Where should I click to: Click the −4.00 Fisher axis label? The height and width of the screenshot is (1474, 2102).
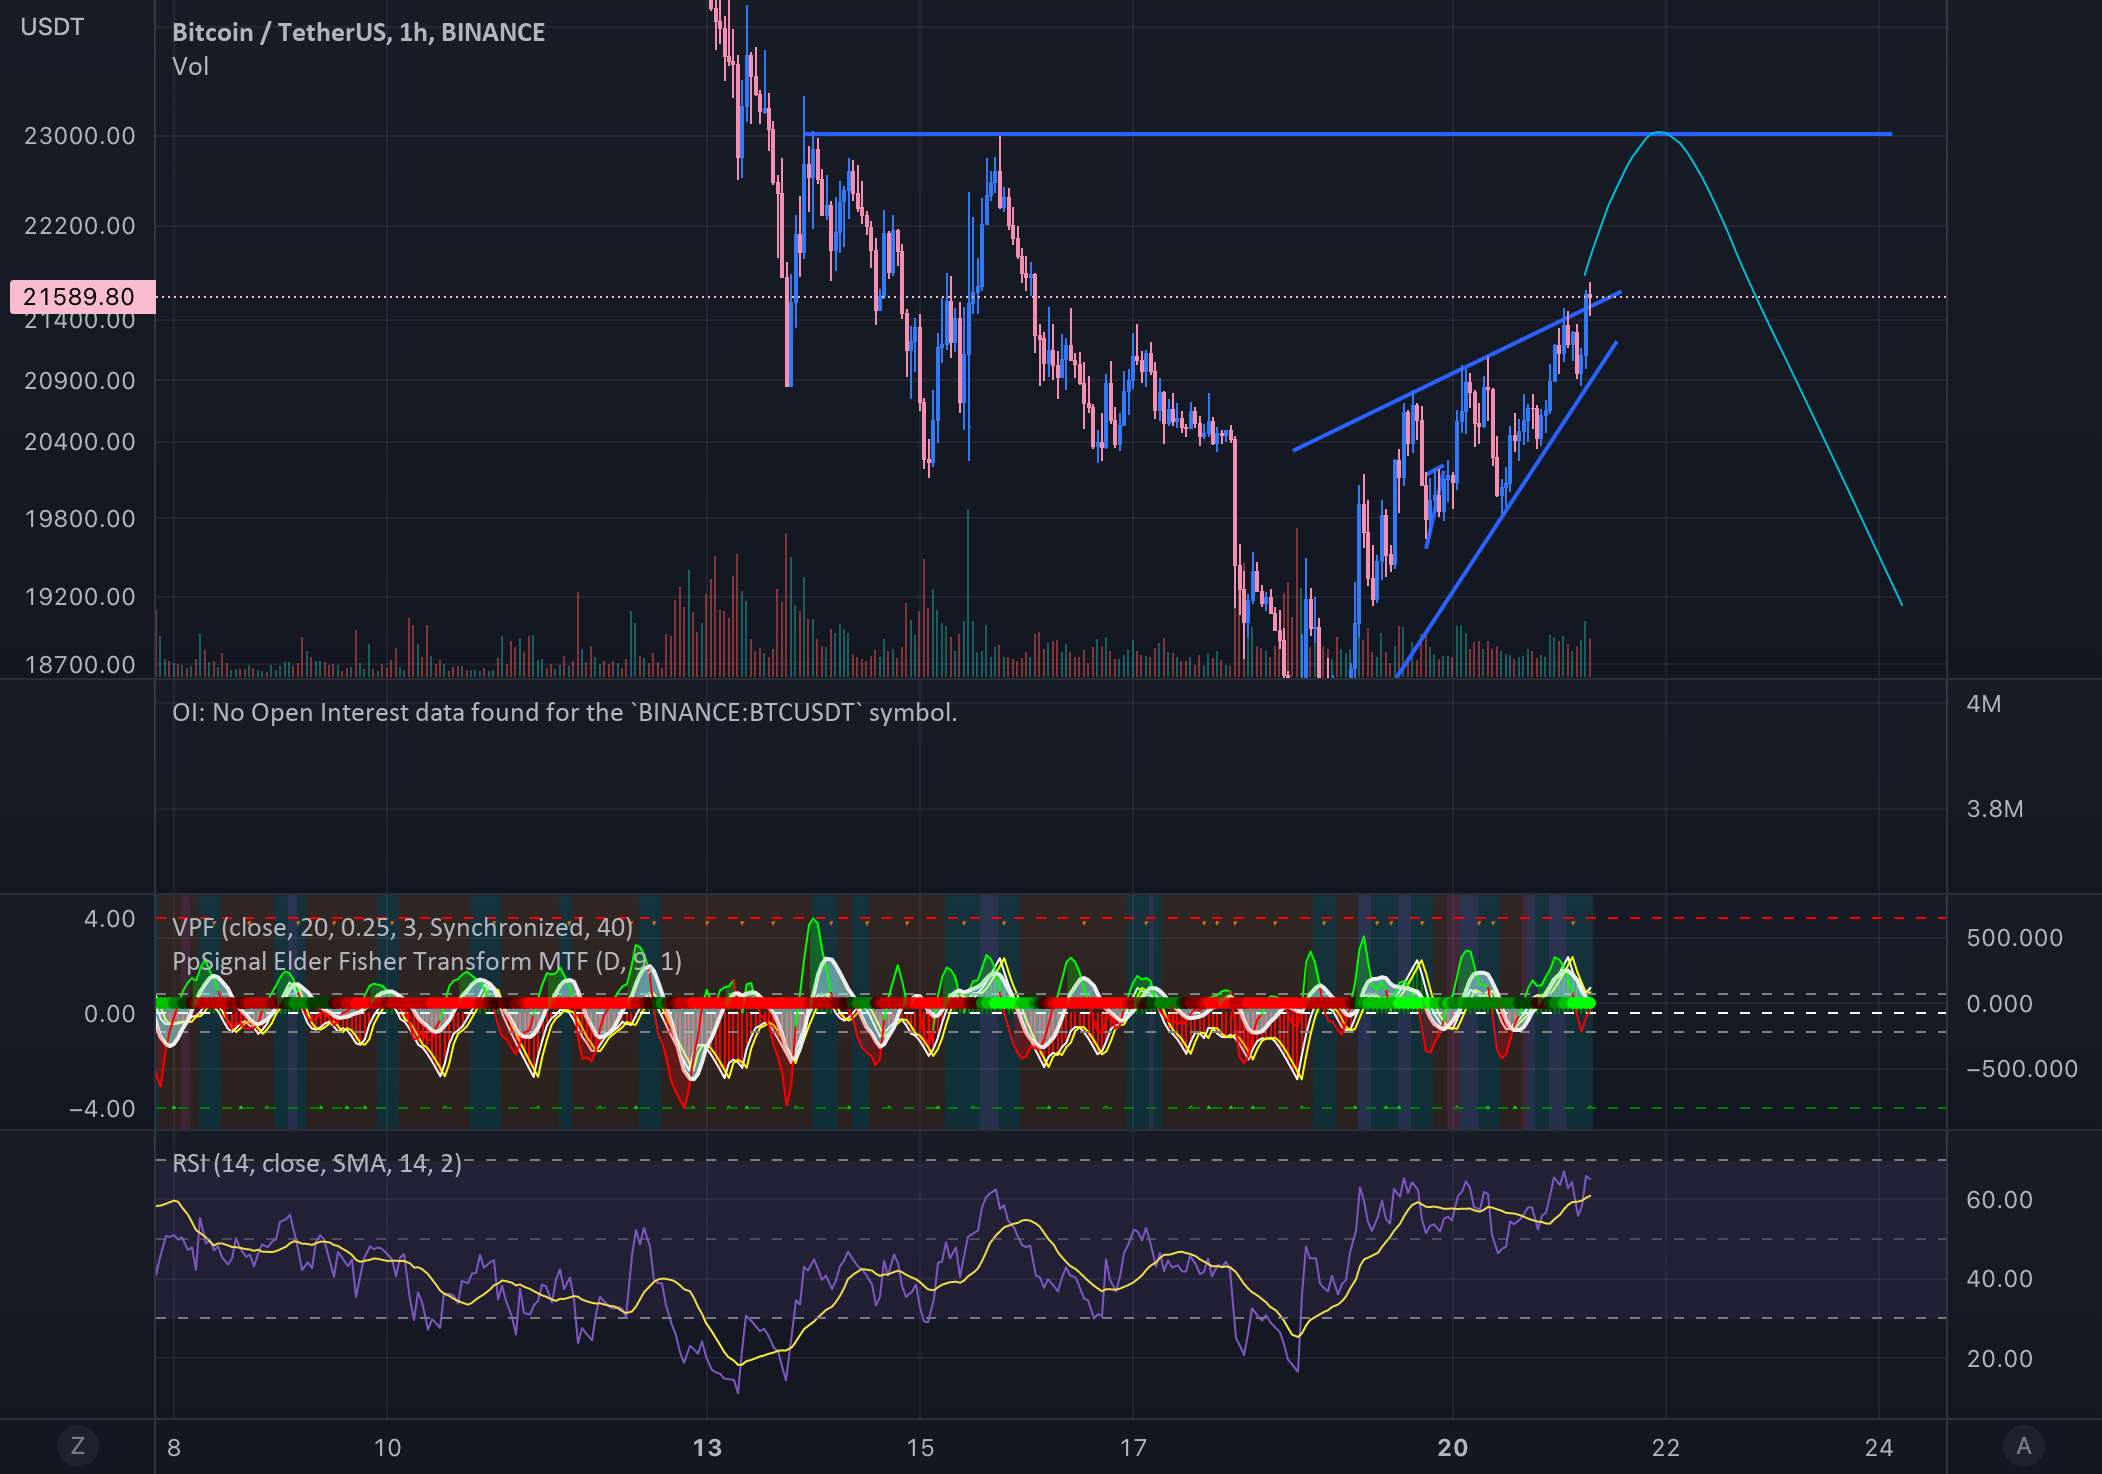pos(103,1109)
